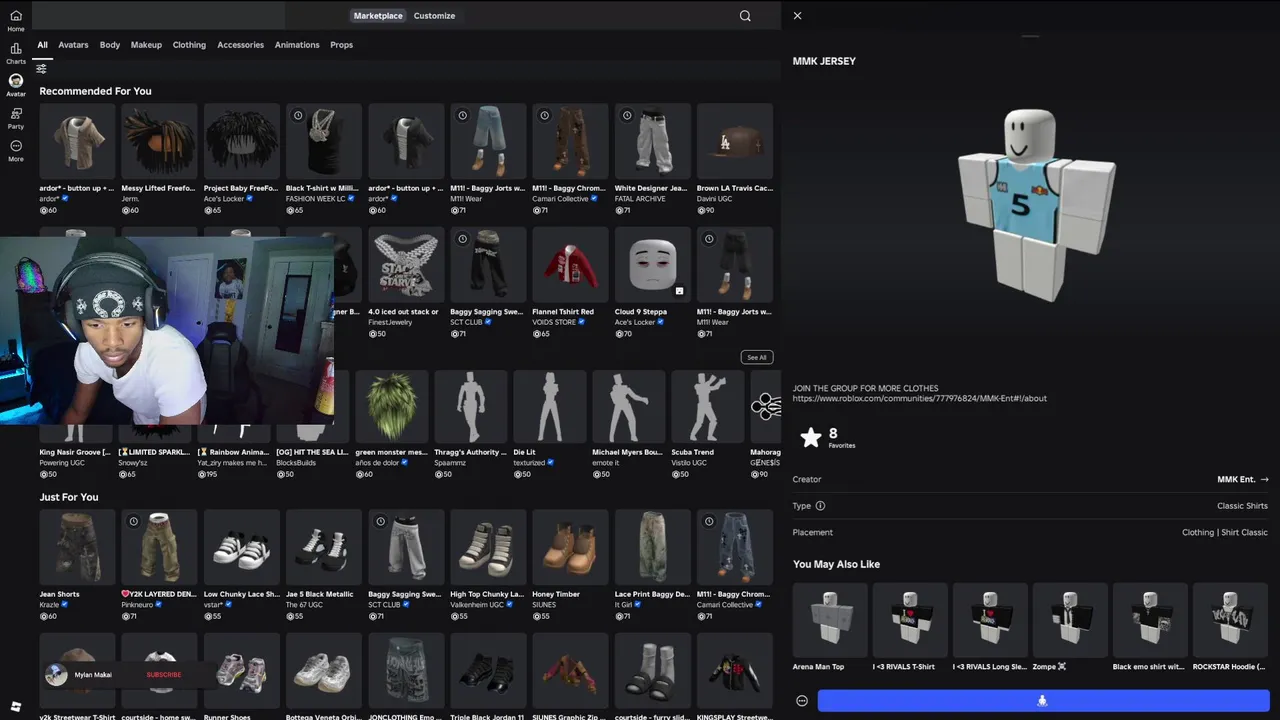Image resolution: width=1280 pixels, height=720 pixels.
Task: Open the I <3 RIVALS T-Shirt suggestion
Action: [910, 627]
